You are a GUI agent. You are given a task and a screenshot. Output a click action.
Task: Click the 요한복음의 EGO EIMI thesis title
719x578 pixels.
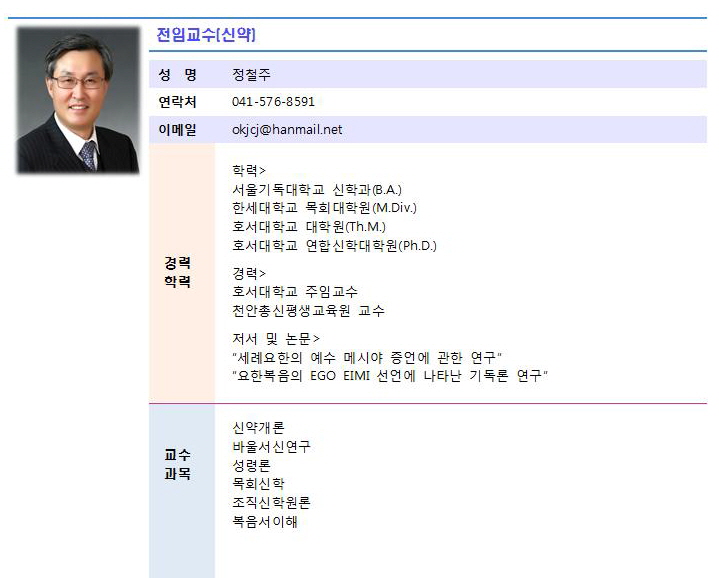[390, 376]
